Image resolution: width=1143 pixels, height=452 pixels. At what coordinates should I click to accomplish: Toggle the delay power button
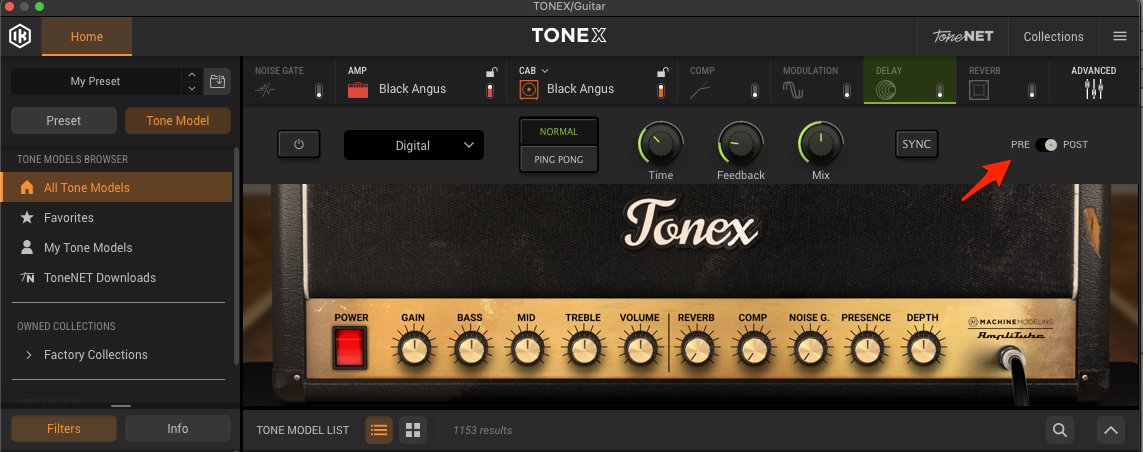click(298, 144)
